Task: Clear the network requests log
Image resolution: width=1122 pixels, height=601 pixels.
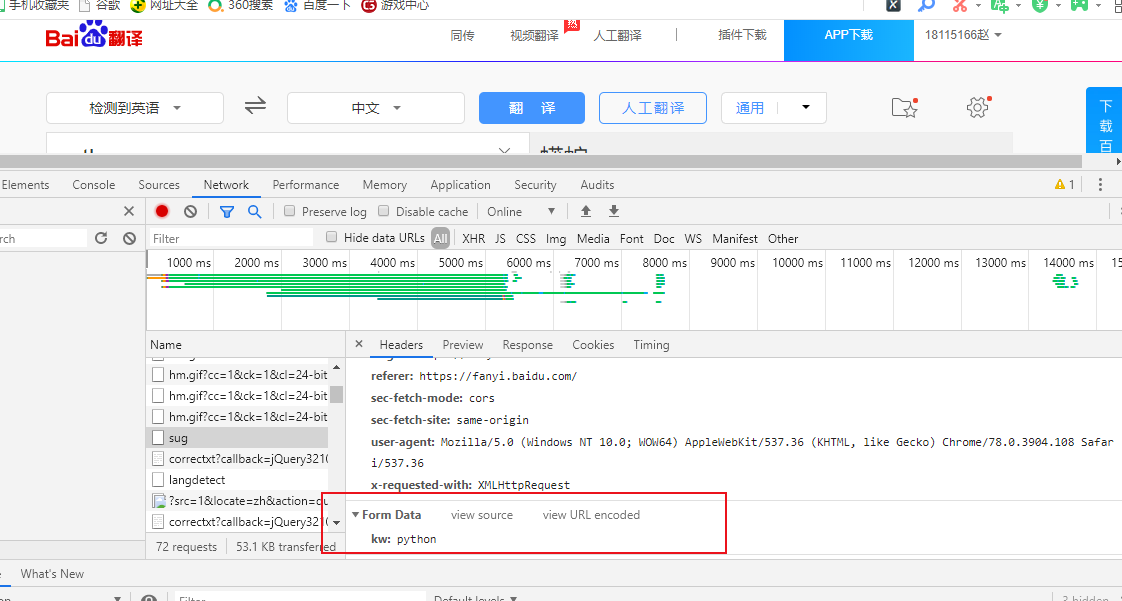Action: coord(189,211)
